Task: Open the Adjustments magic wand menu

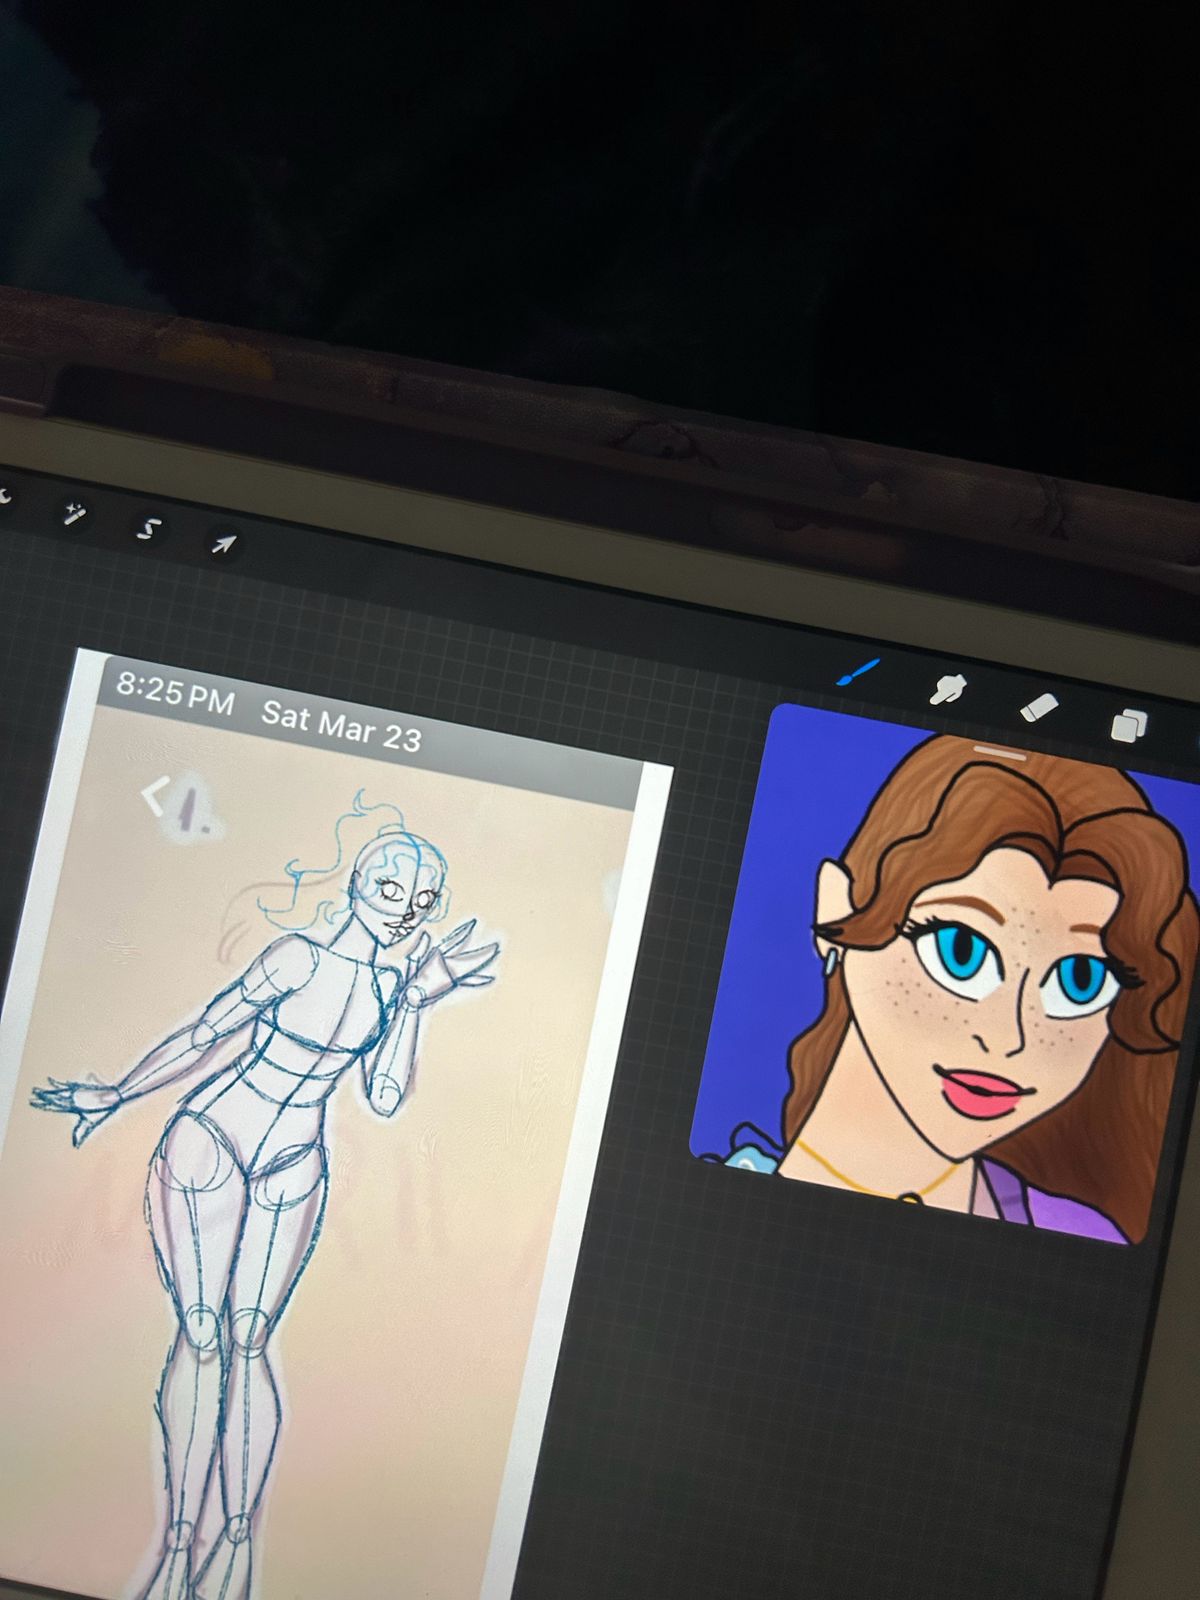Action: point(74,514)
